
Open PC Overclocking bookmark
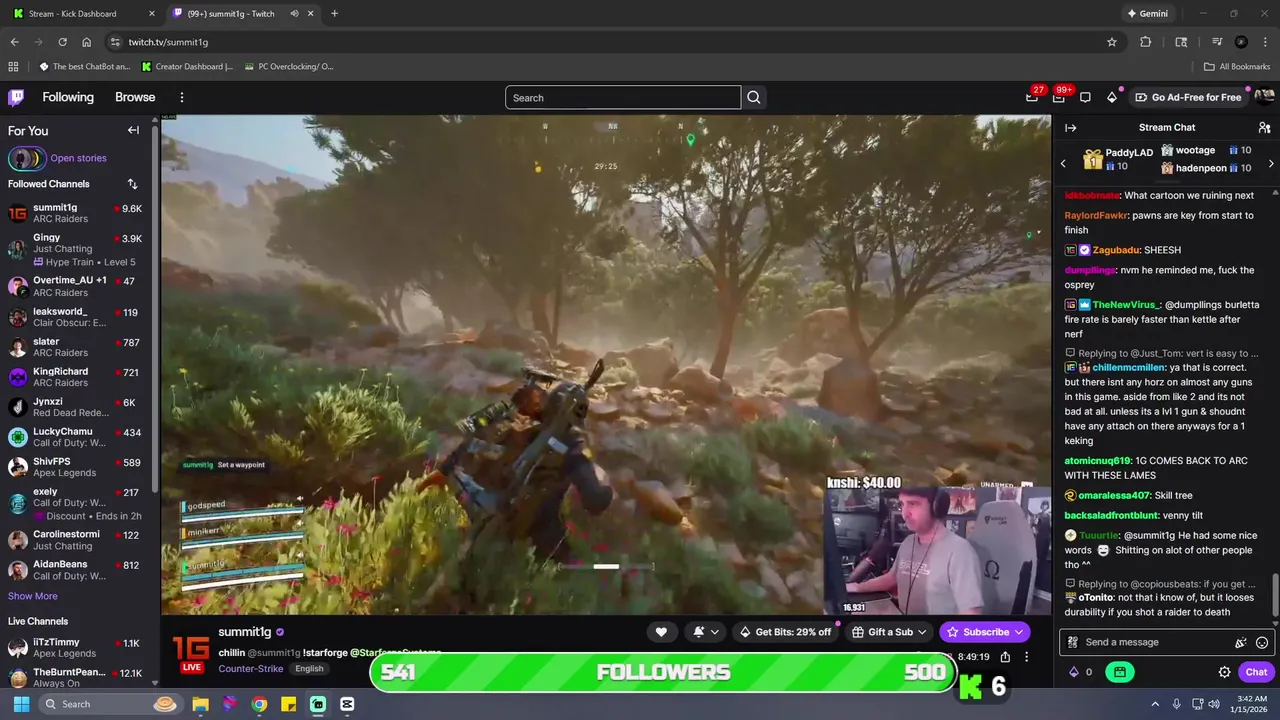click(x=288, y=67)
